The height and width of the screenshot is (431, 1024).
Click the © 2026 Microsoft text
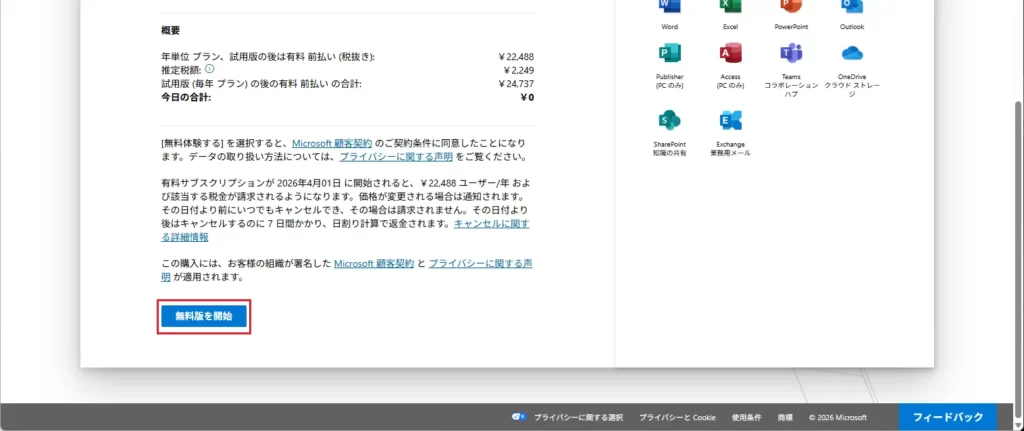[x=838, y=417]
